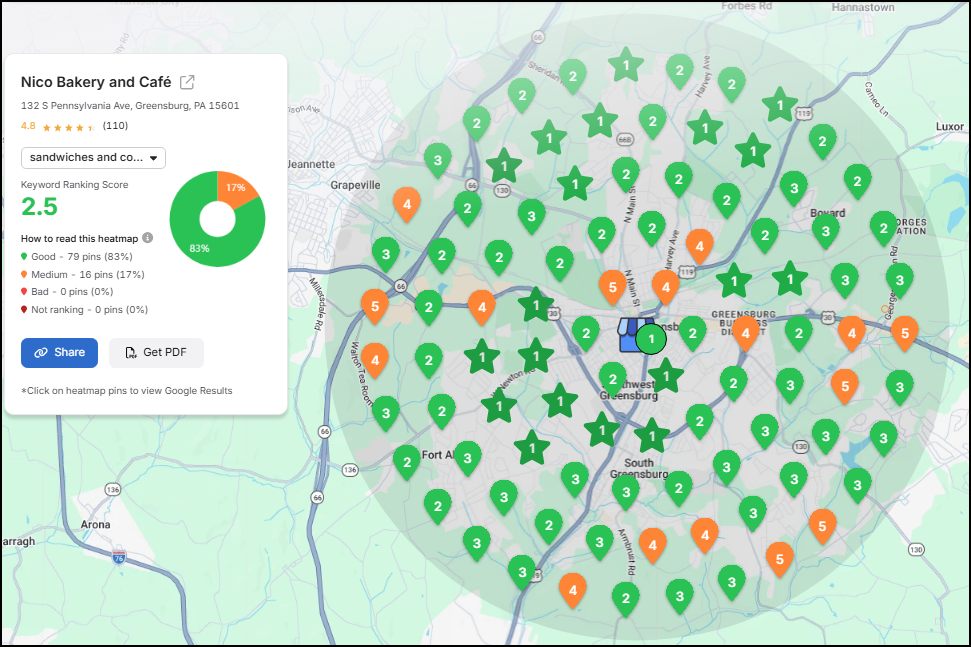Click the 2.5 keyword ranking score
This screenshot has width=971, height=647.
tap(40, 207)
